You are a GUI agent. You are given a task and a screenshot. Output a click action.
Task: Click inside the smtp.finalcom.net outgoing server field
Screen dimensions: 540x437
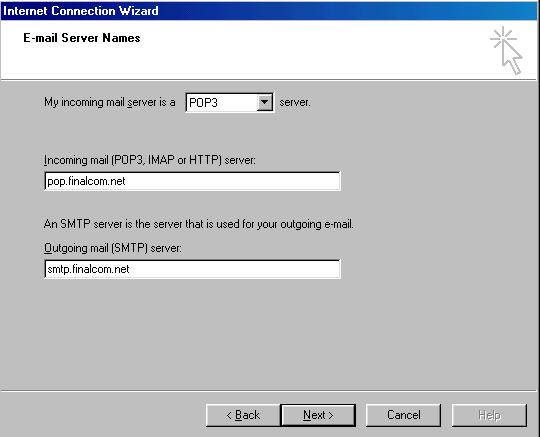(x=193, y=269)
